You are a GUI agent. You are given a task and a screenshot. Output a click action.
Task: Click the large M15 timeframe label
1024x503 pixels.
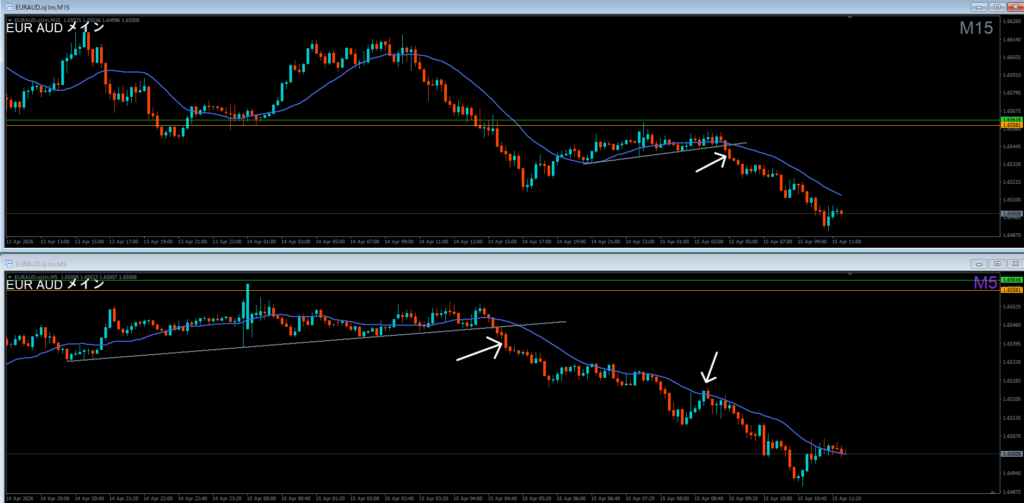point(975,30)
